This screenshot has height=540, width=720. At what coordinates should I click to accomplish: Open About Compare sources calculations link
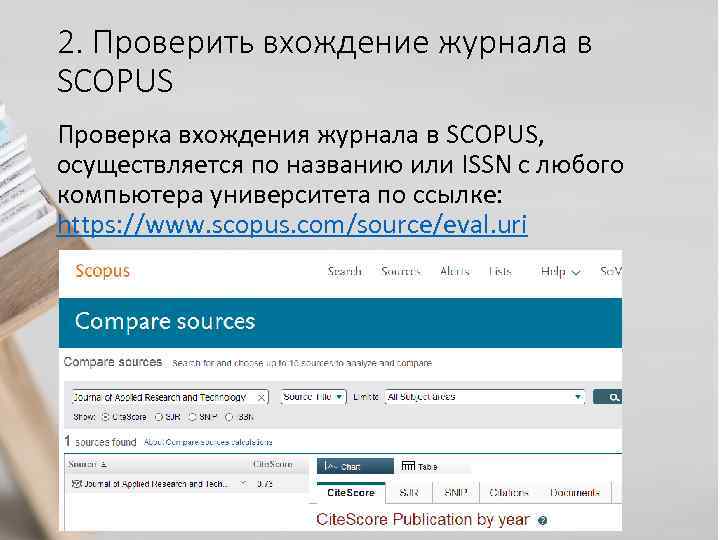click(208, 442)
